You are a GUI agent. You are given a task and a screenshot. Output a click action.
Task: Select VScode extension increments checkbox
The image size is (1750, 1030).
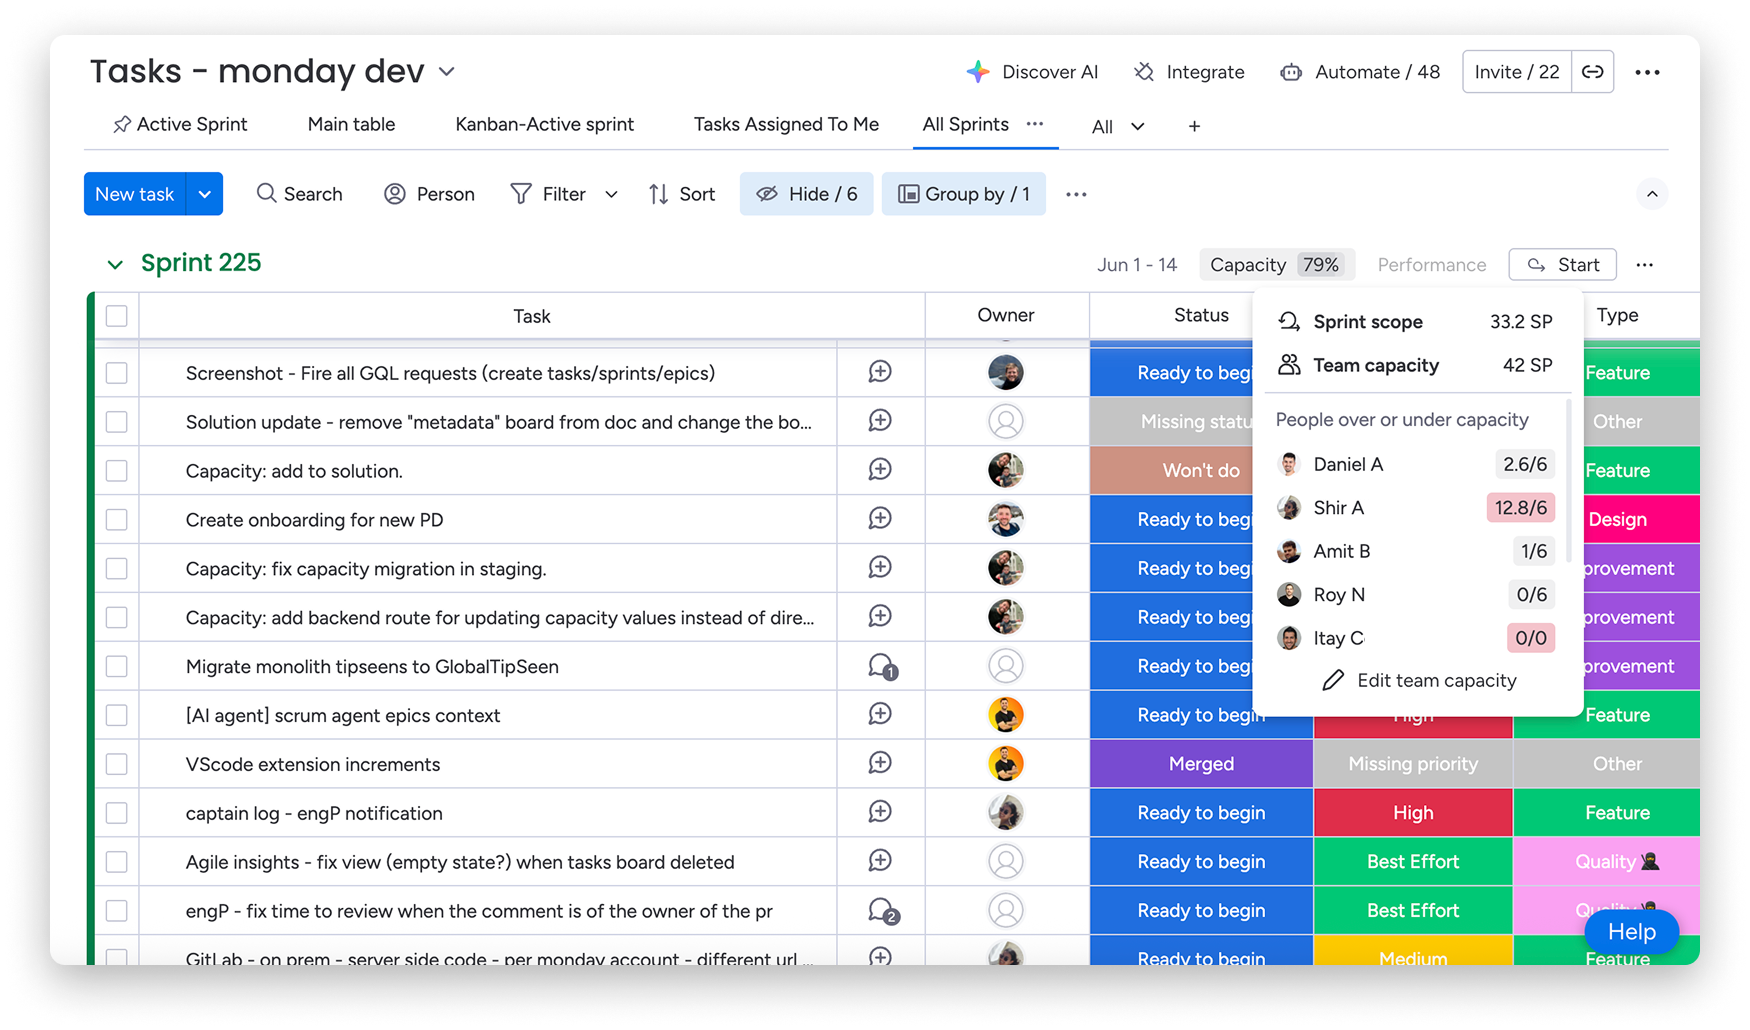tap(117, 765)
